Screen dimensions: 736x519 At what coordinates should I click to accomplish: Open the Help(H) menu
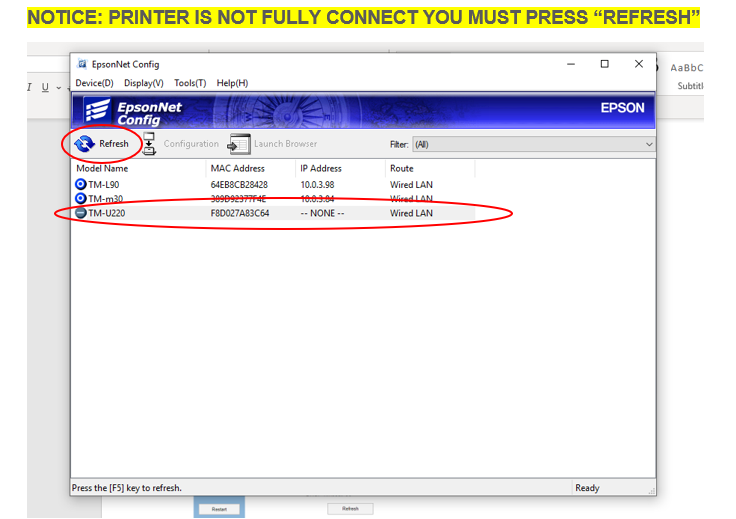tap(232, 83)
